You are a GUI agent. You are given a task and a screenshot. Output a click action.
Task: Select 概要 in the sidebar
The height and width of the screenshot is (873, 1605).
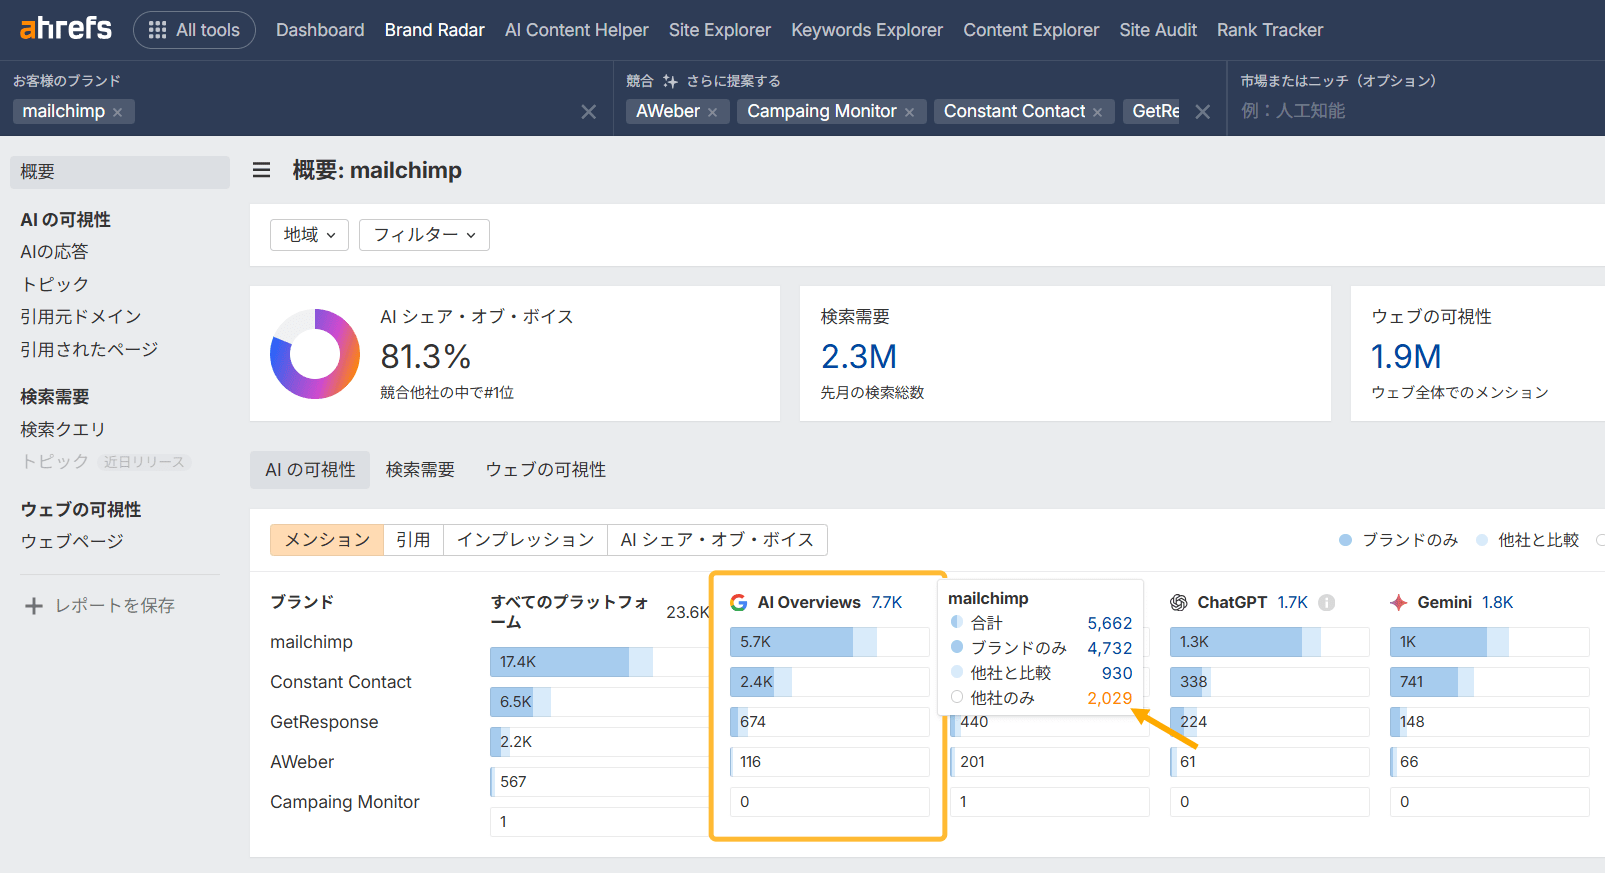(120, 172)
